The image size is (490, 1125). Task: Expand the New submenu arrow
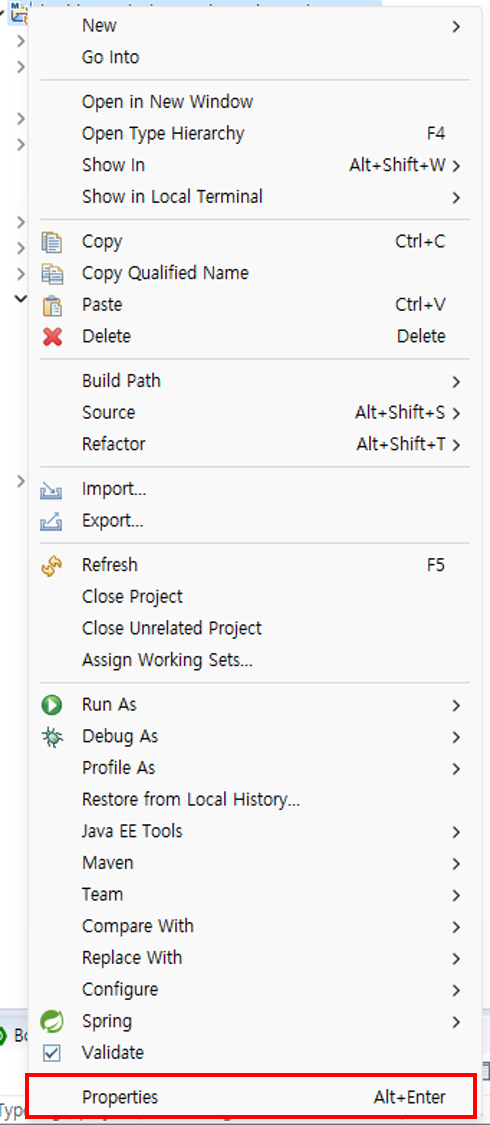456,27
